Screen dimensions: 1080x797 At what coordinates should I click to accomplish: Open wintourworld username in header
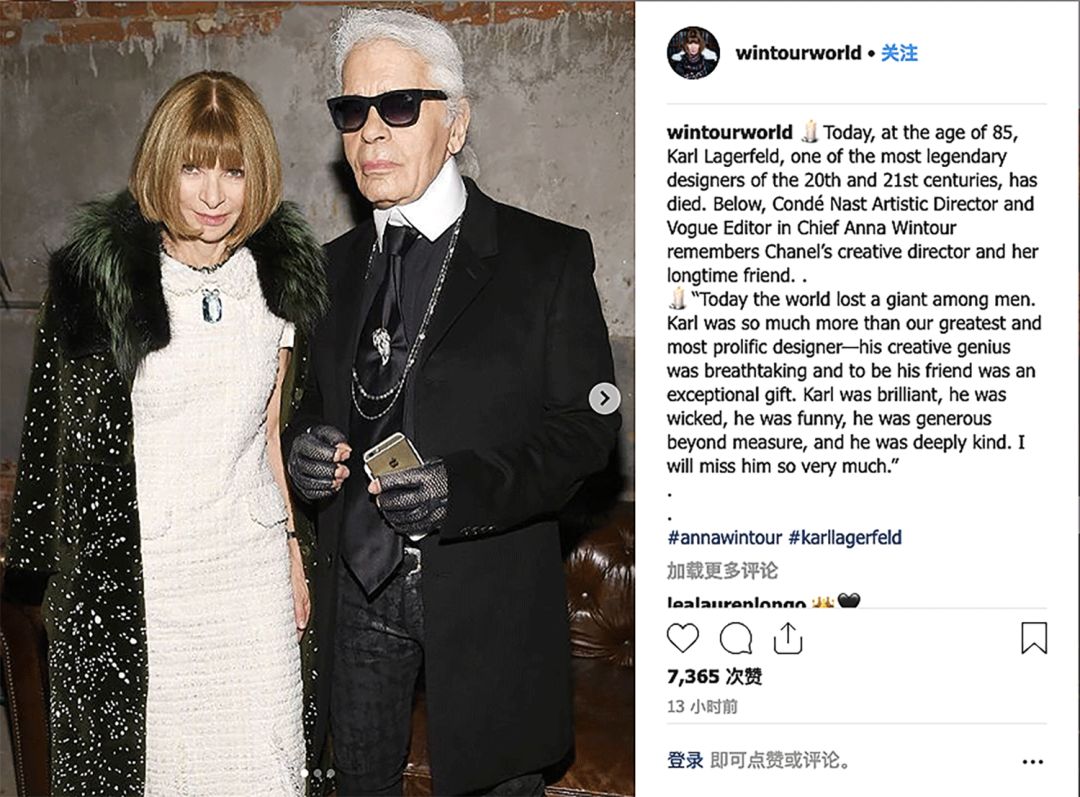click(x=798, y=53)
